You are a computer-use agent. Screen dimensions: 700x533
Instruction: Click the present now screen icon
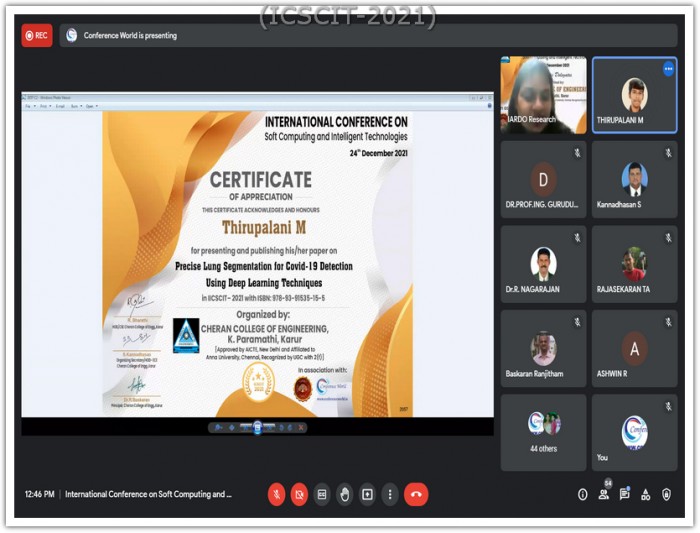tap(367, 494)
